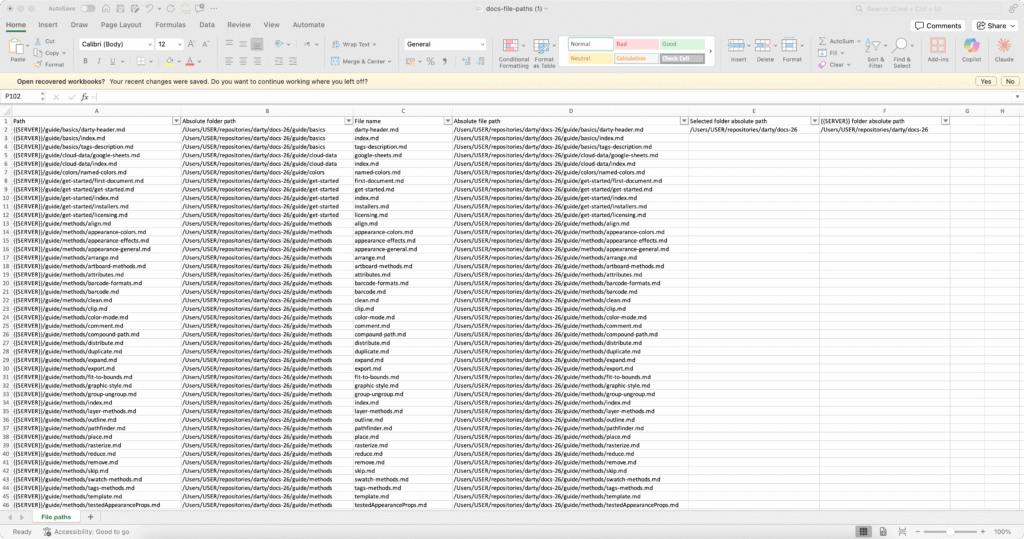Click the Share button
This screenshot has height=539, width=1024.
coord(996,25)
